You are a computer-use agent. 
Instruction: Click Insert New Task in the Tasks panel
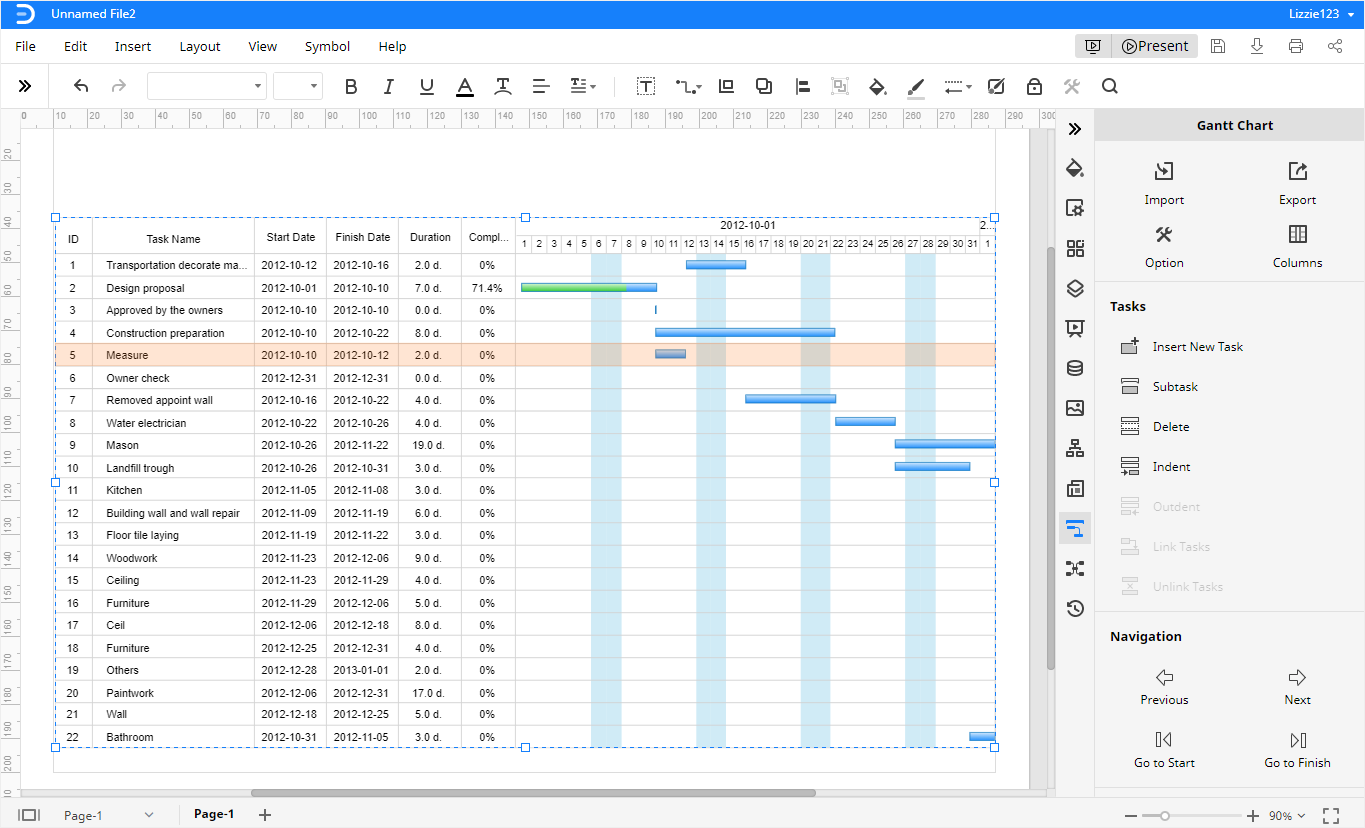coord(1195,346)
